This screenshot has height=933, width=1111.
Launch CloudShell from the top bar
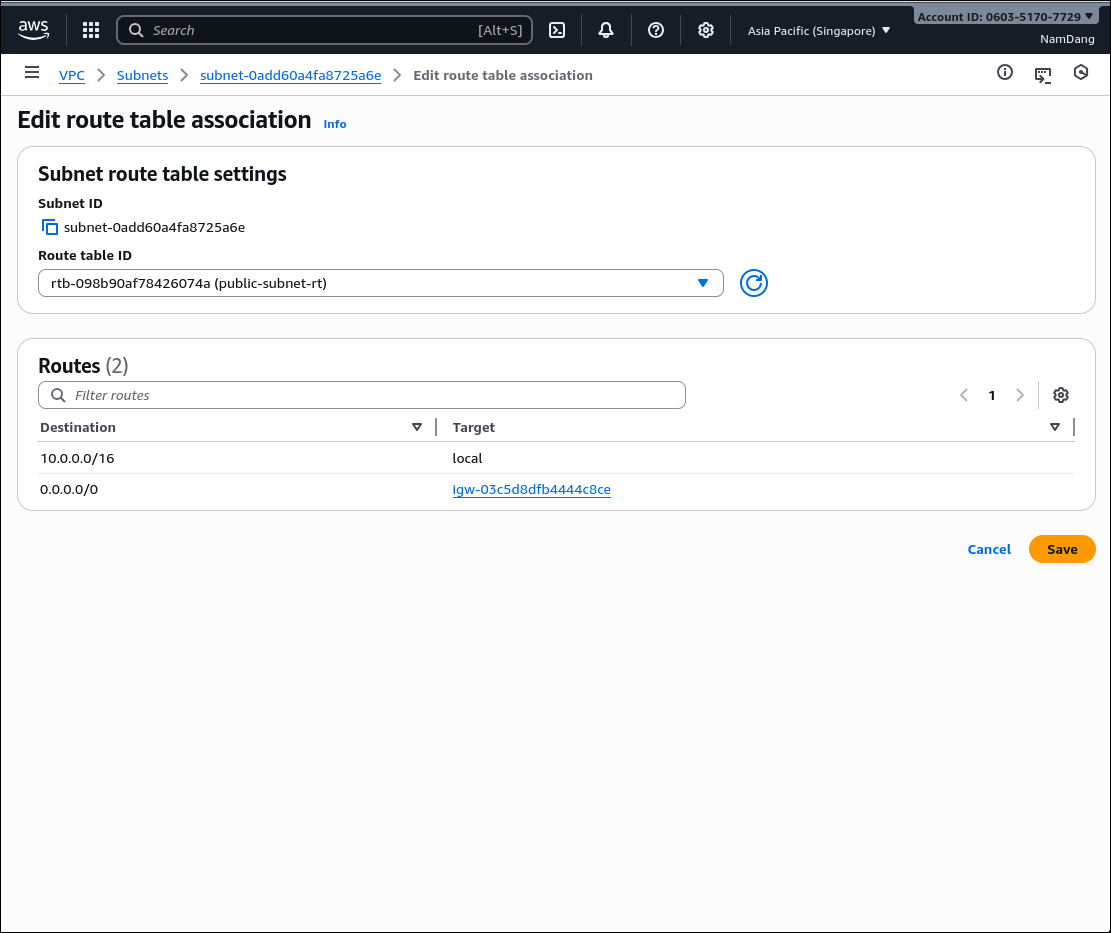pos(557,30)
